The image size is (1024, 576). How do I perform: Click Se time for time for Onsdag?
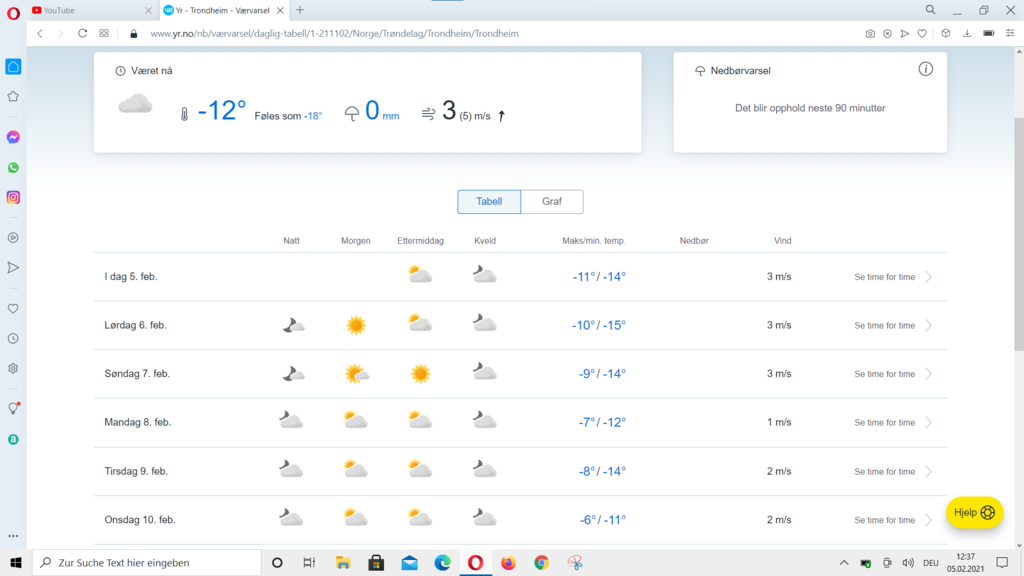tap(884, 520)
